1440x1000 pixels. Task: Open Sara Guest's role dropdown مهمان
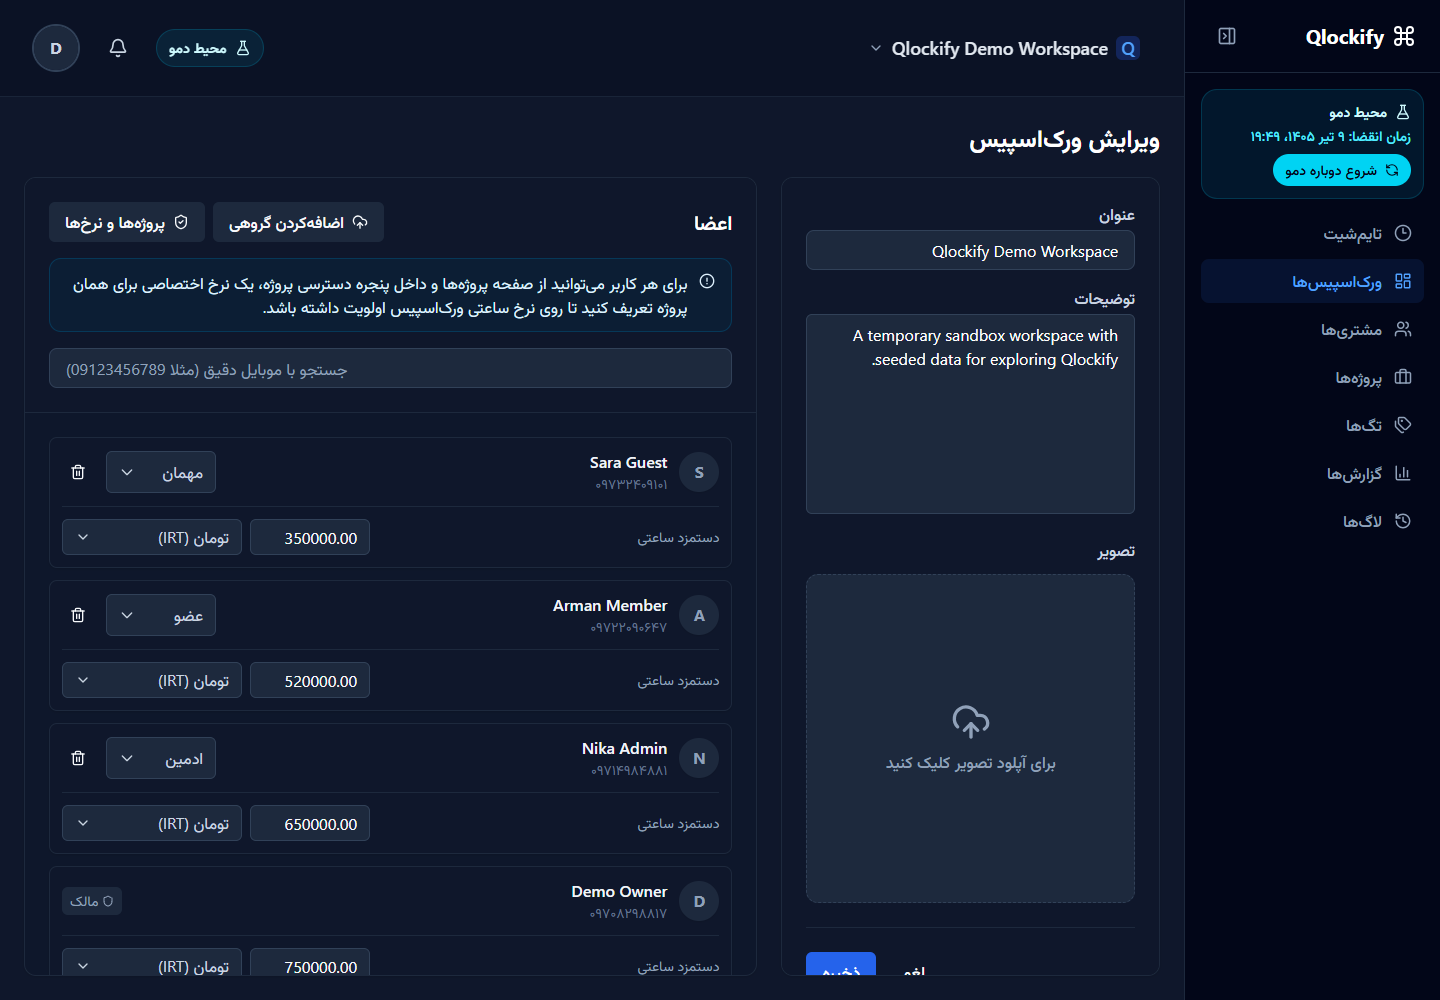161,472
